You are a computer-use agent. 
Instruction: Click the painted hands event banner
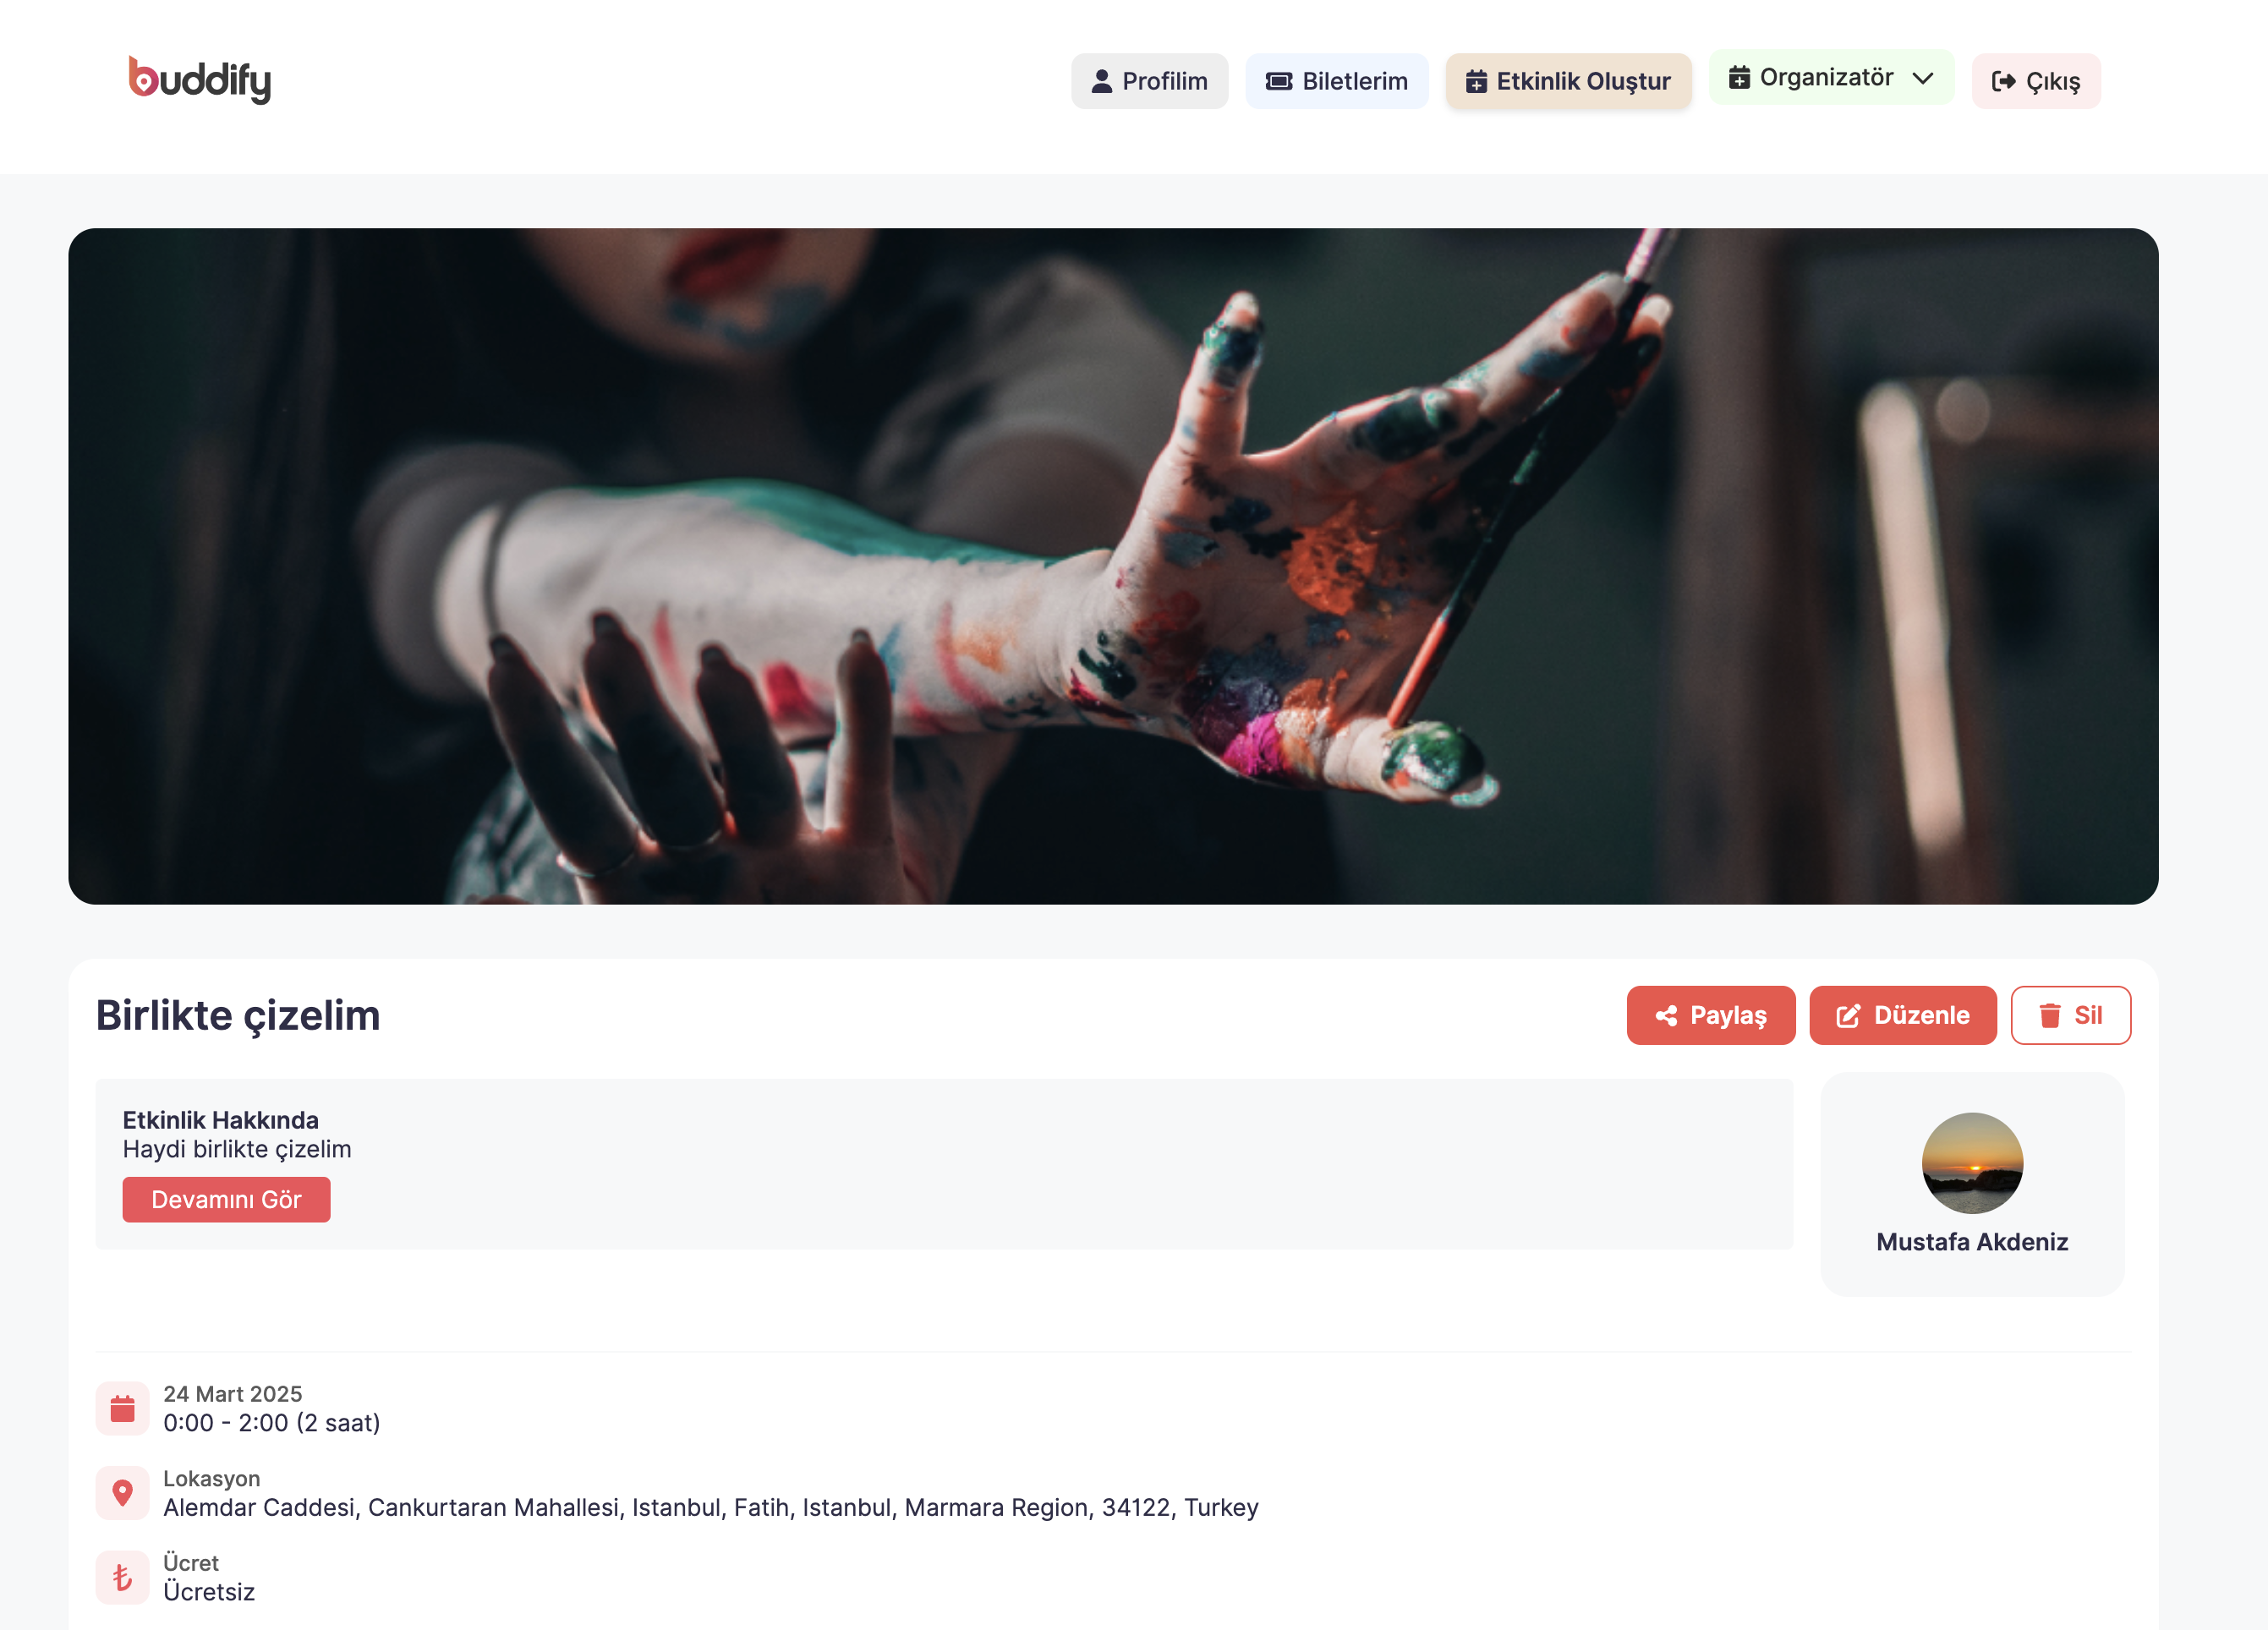[x=1113, y=566]
